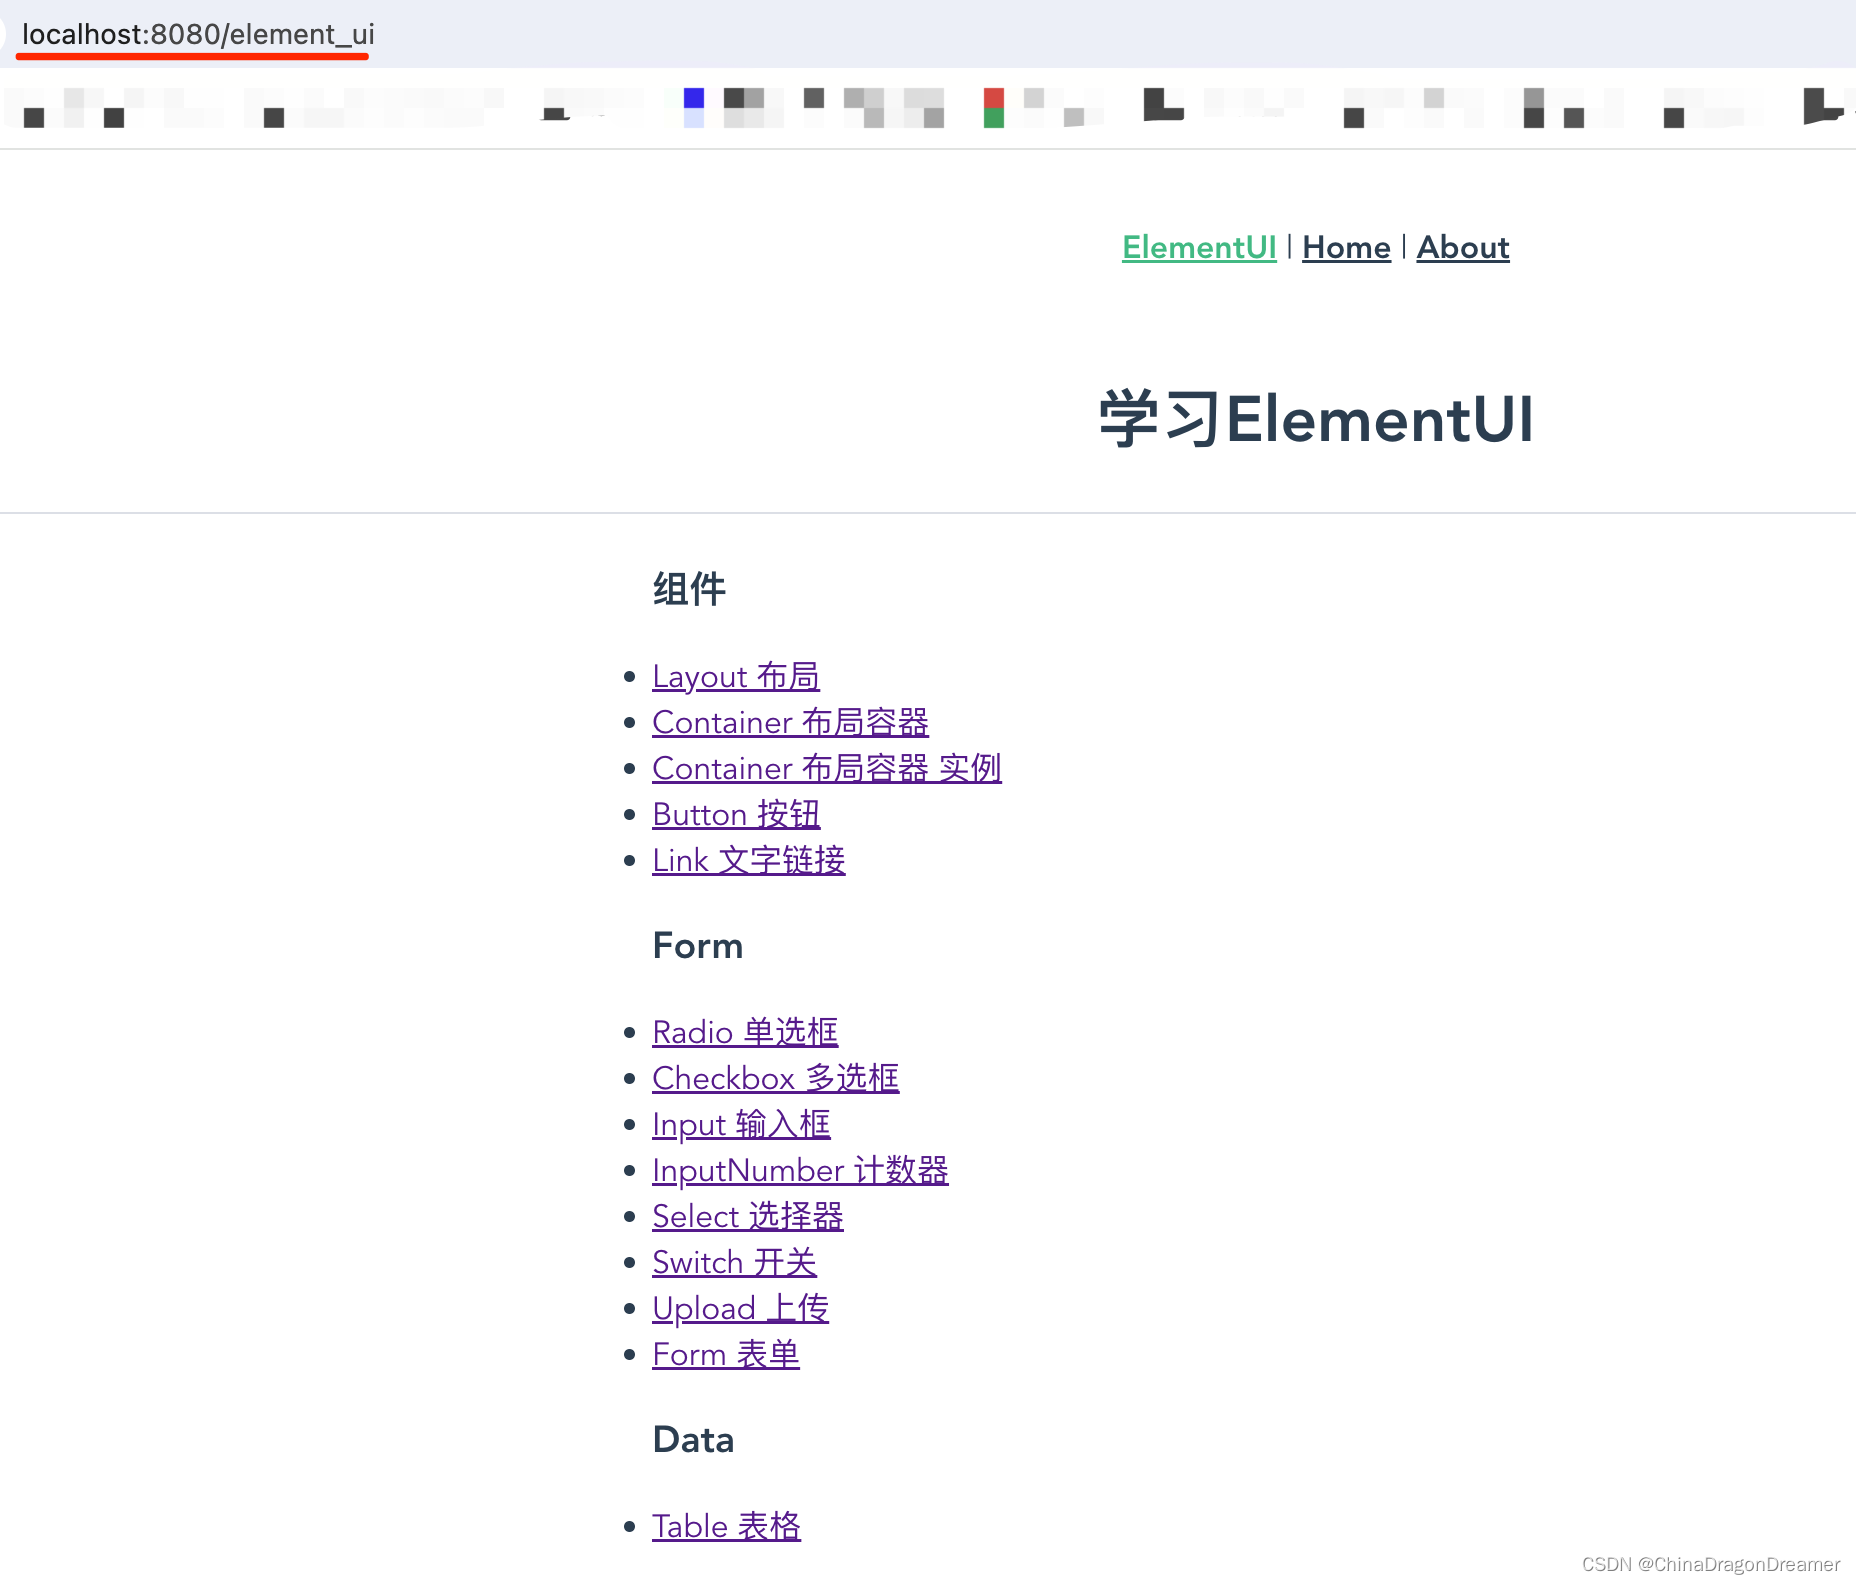Click the localhost:8080/element_ui address bar
The image size is (1856, 1584).
[x=198, y=34]
